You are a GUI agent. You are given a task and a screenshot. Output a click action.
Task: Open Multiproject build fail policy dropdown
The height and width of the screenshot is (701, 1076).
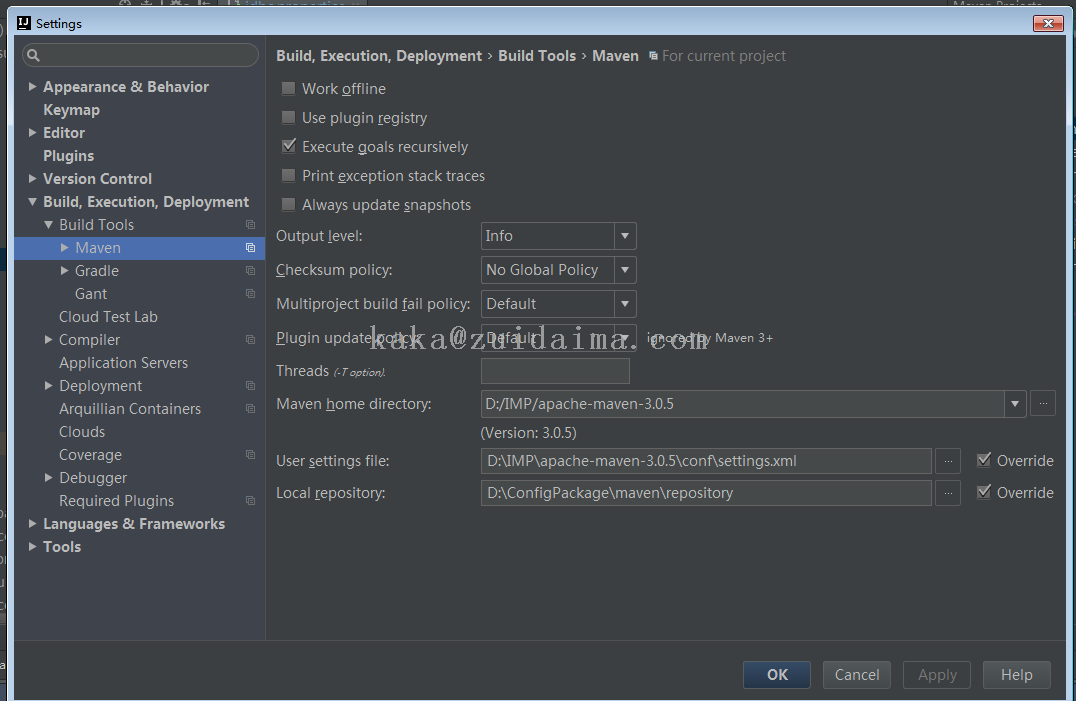[x=559, y=304]
